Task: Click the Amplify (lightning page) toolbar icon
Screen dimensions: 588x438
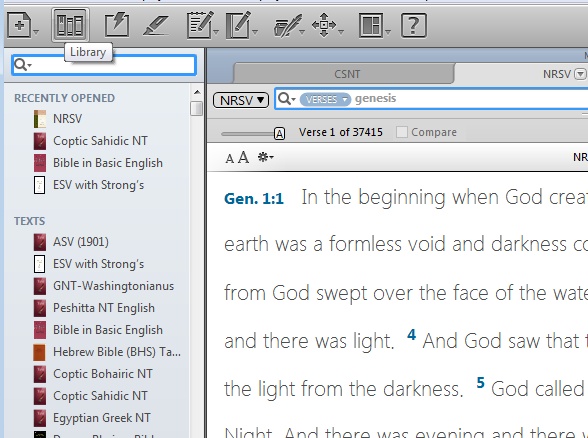Action: click(117, 25)
